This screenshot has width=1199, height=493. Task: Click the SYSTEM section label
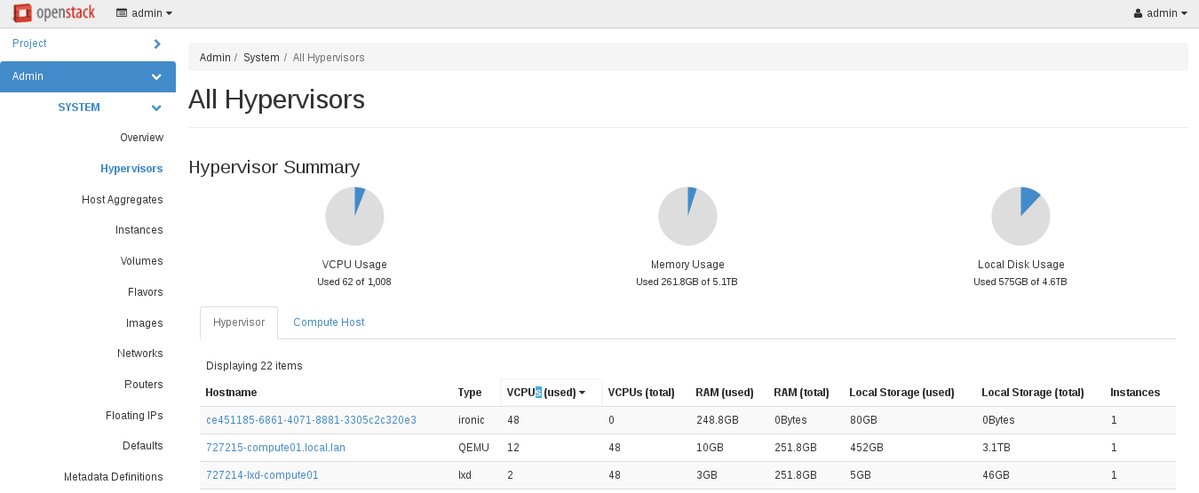tap(79, 108)
